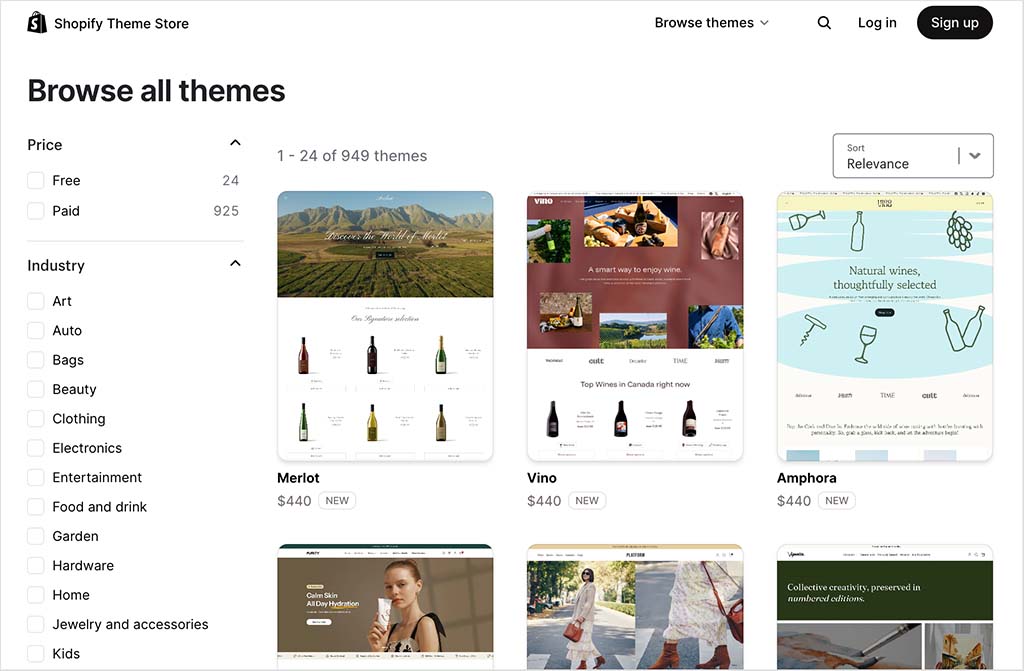1024x671 pixels.
Task: Click the Shopify bag logo icon
Action: click(37, 22)
